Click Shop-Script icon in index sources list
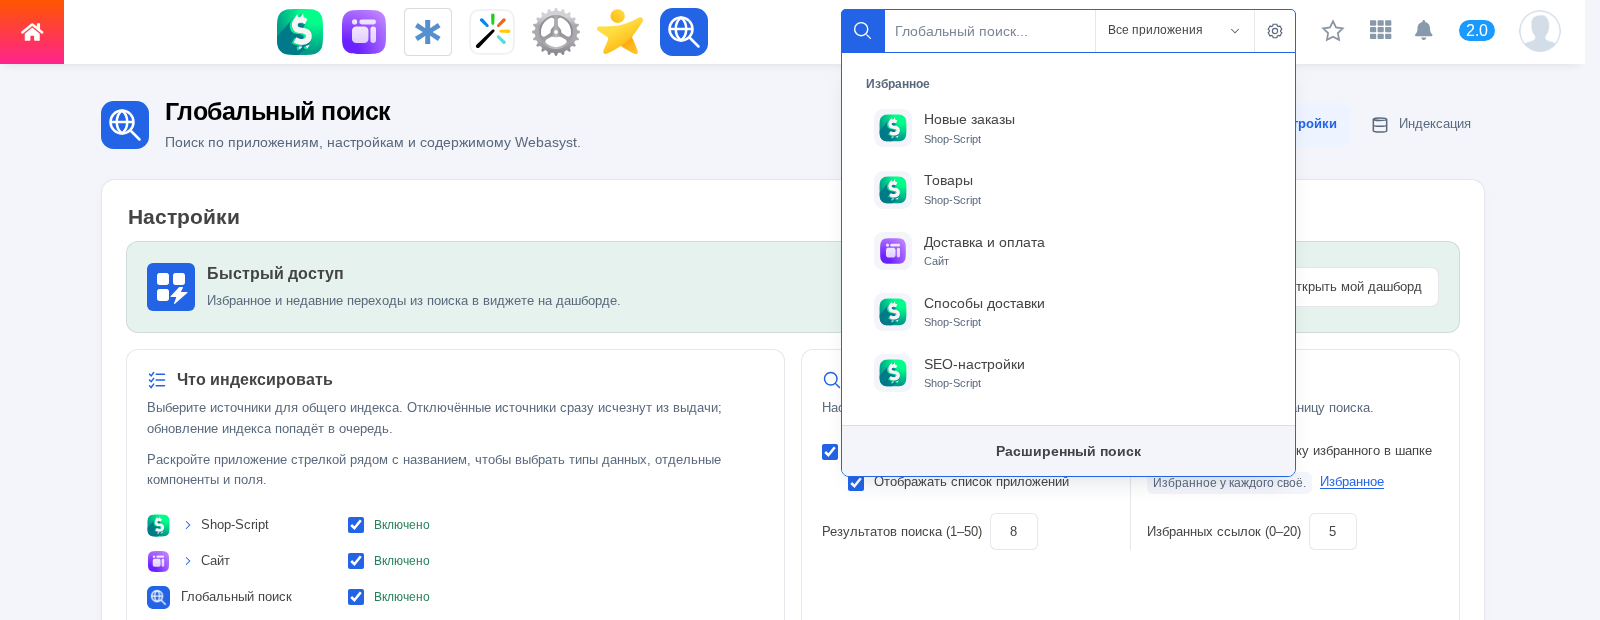 click(x=158, y=525)
